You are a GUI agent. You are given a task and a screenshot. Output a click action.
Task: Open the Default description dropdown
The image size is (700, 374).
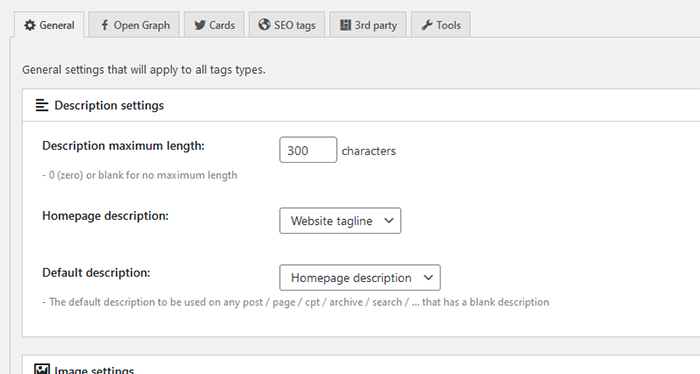point(360,278)
